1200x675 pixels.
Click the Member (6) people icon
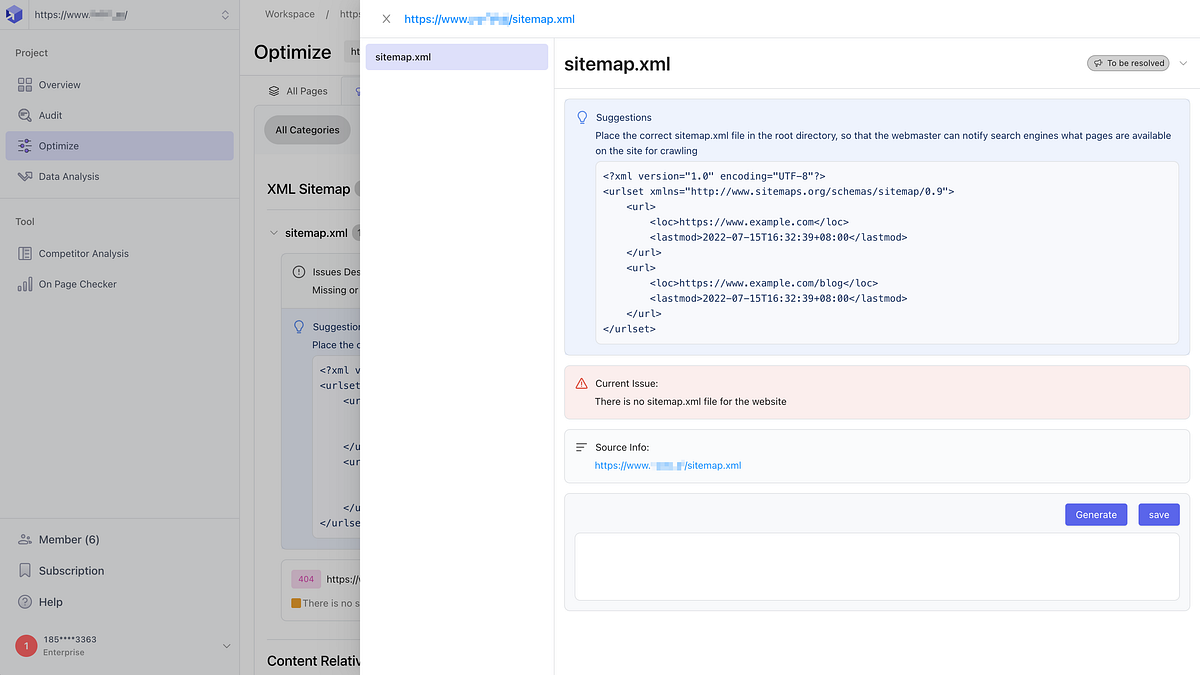(25, 540)
